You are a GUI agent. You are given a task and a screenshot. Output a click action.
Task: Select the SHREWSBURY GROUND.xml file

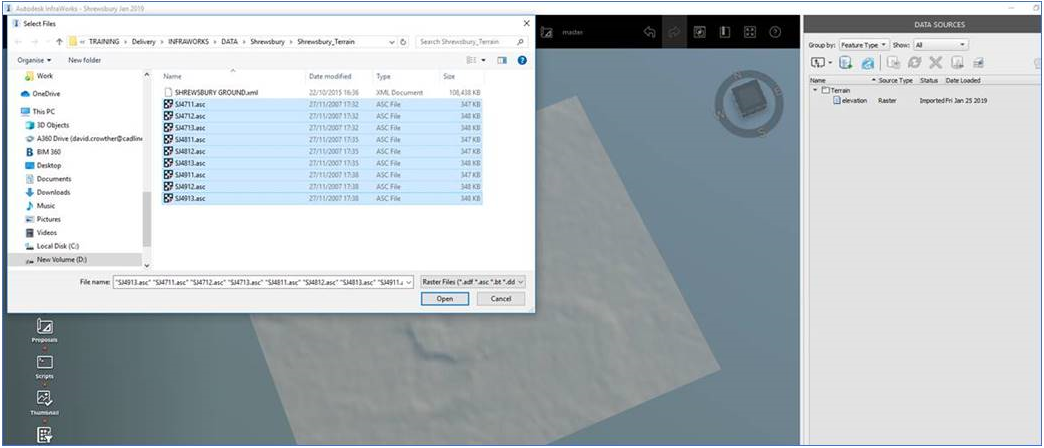tap(322, 93)
